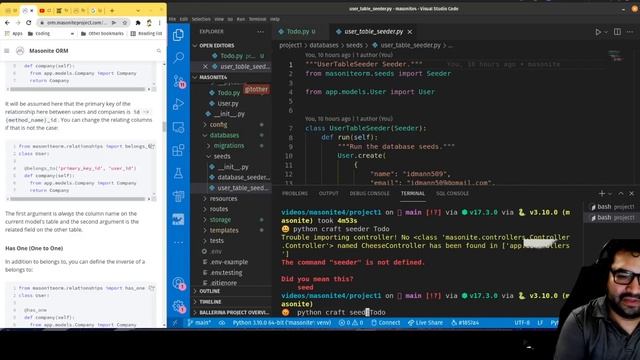Open remote window indicator in status bar

tap(175, 322)
